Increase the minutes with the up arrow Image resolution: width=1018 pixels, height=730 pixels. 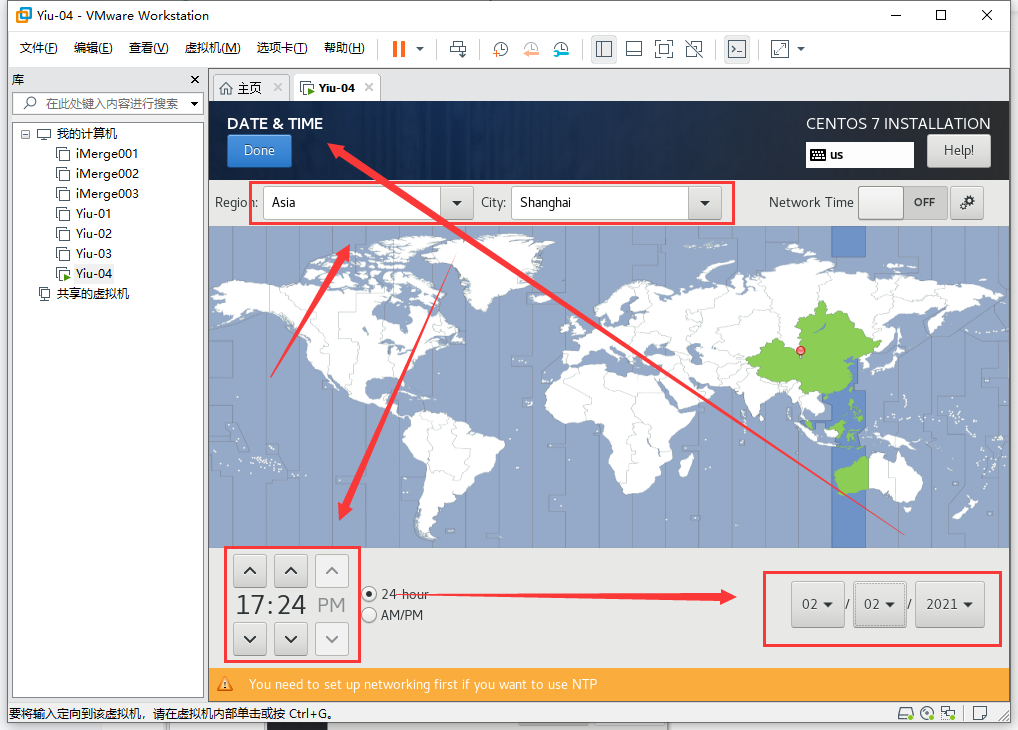coord(291,572)
